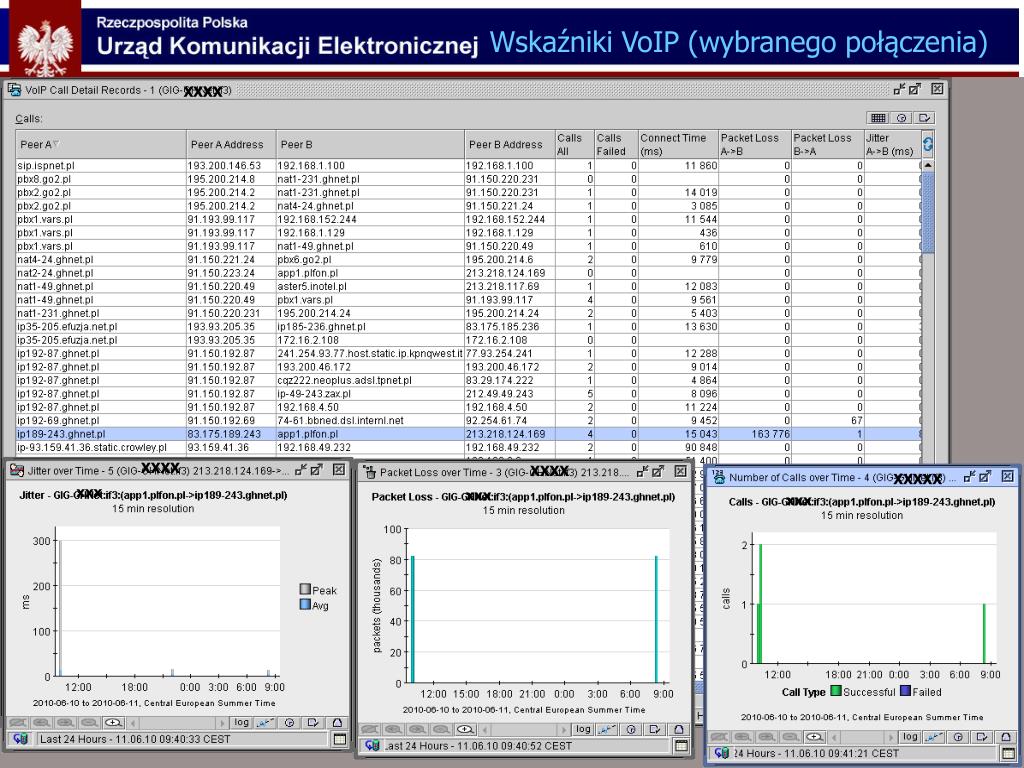The image size is (1024, 768).
Task: Click line chart style icon in Packet Loss toolbar
Action: point(606,729)
